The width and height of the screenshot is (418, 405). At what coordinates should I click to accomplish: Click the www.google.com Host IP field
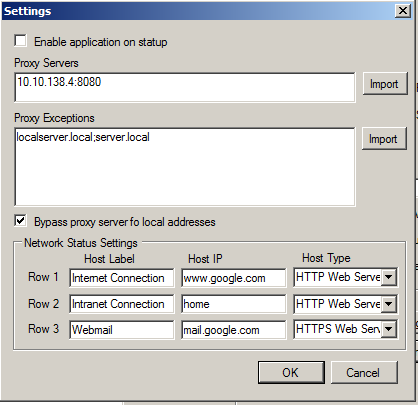[x=234, y=278]
